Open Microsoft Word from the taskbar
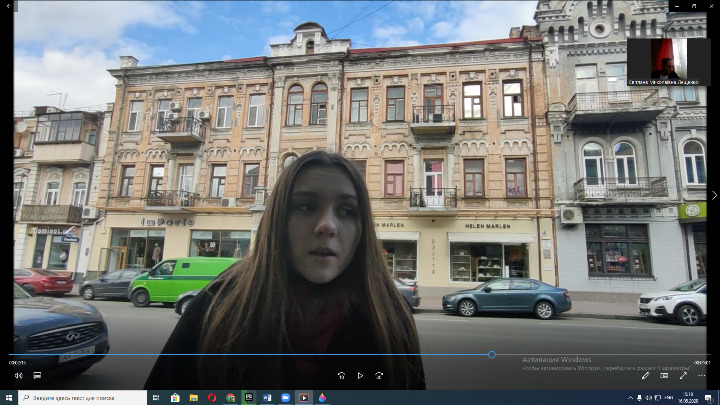This screenshot has height=405, width=720. 267,397
